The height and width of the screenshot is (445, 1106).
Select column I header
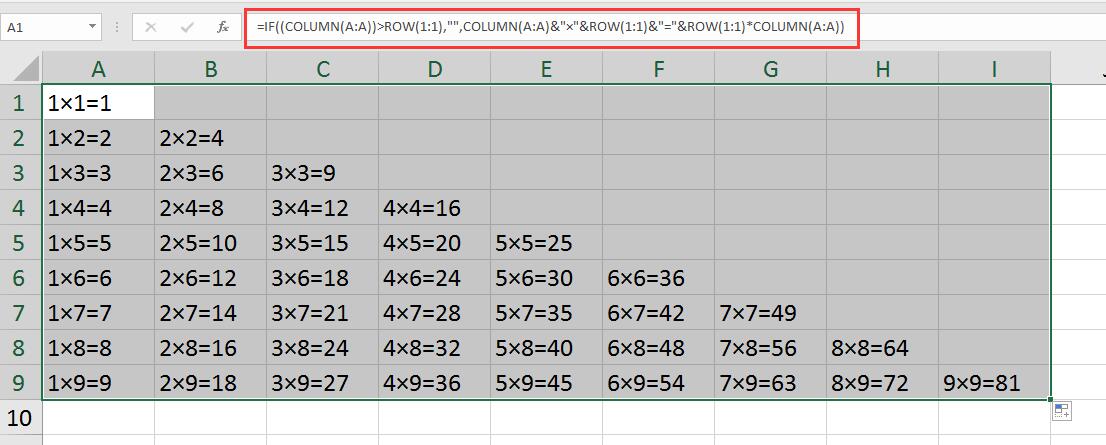(x=995, y=68)
